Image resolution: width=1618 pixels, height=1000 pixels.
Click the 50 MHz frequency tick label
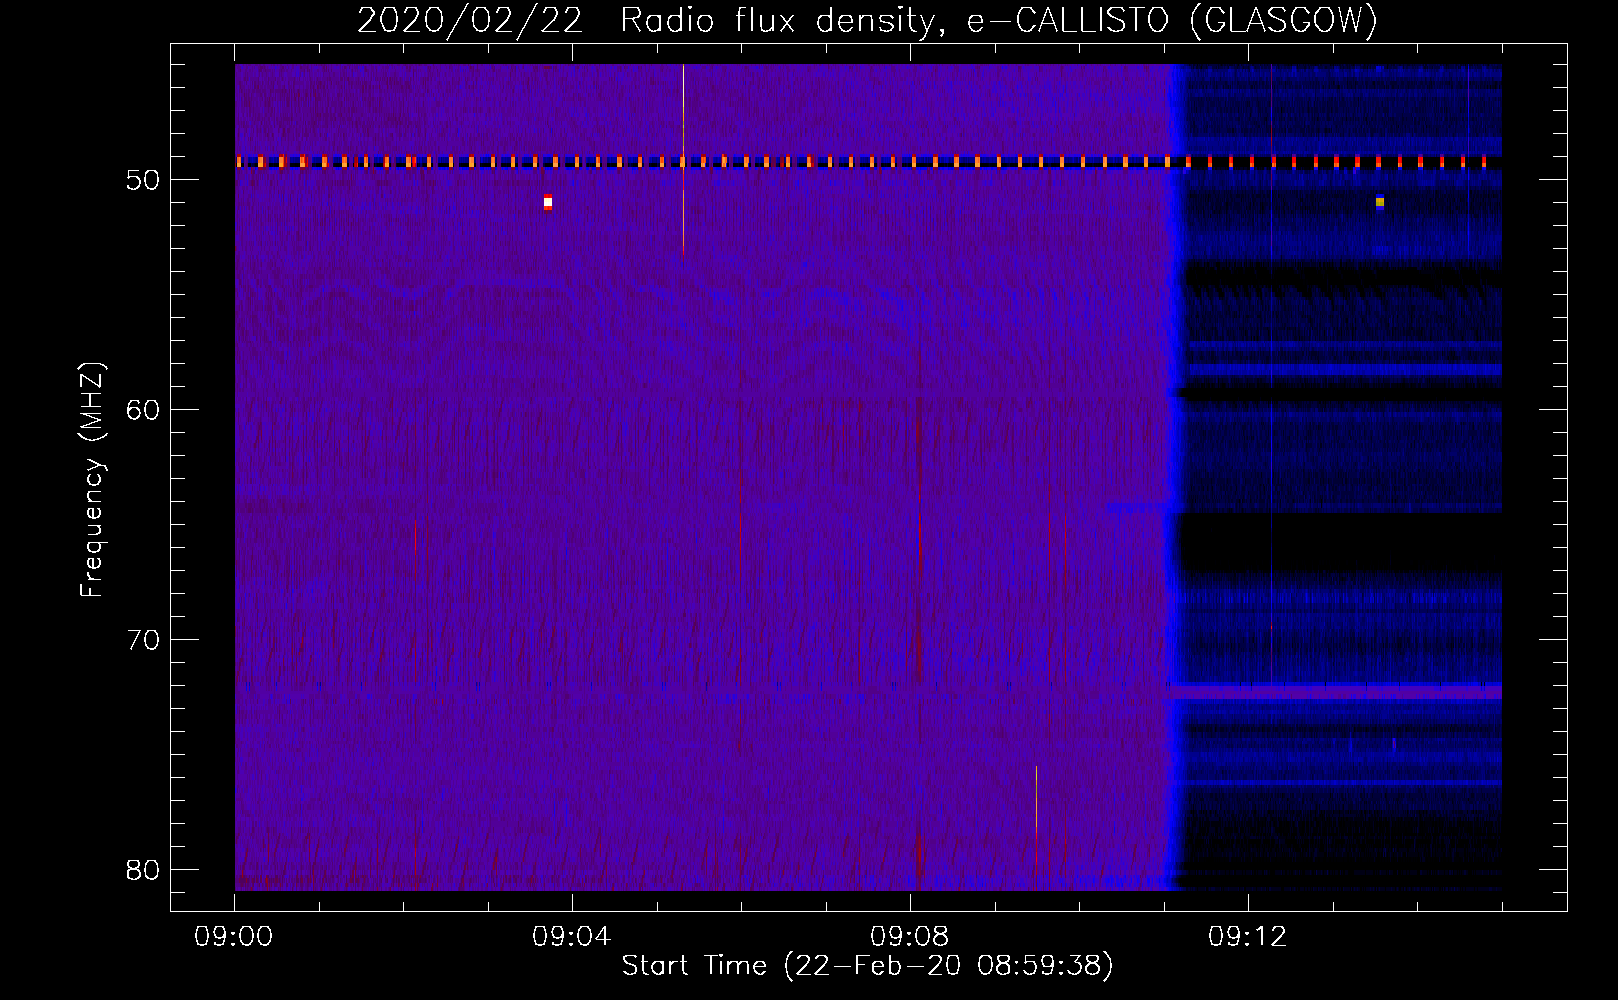[141, 180]
